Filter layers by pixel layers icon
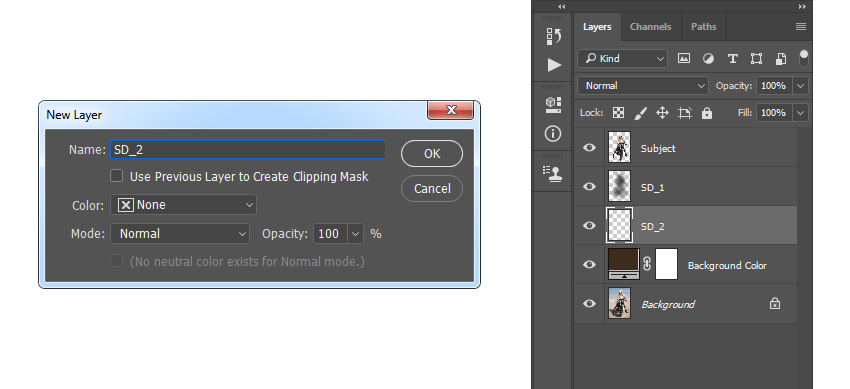This screenshot has height=389, width=850. (x=684, y=59)
